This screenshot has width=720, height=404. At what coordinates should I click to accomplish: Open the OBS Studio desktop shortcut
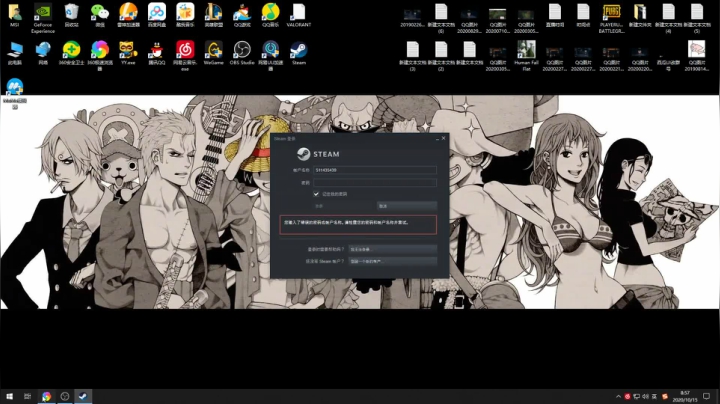(242, 53)
